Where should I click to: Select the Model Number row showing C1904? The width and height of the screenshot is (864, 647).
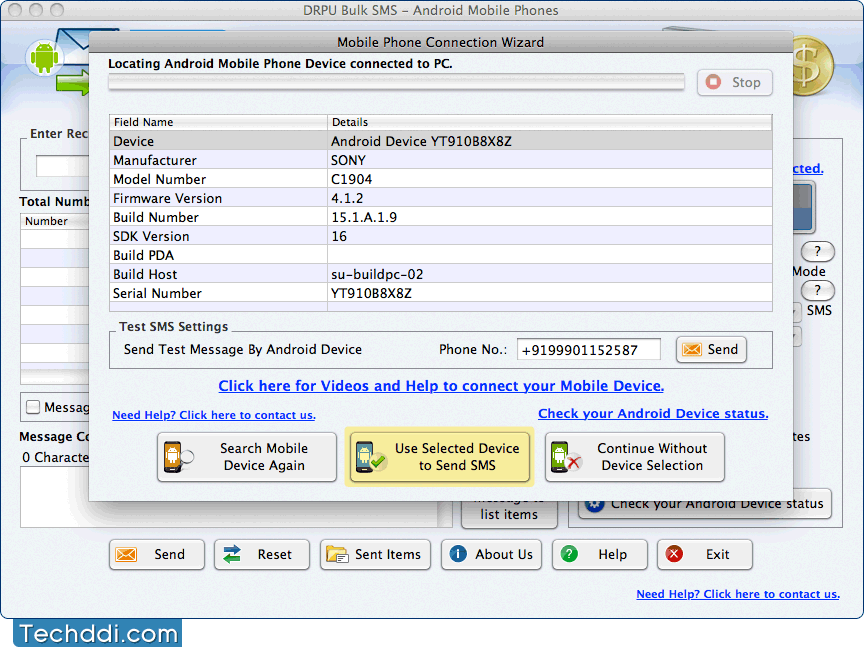pyautogui.click(x=441, y=179)
